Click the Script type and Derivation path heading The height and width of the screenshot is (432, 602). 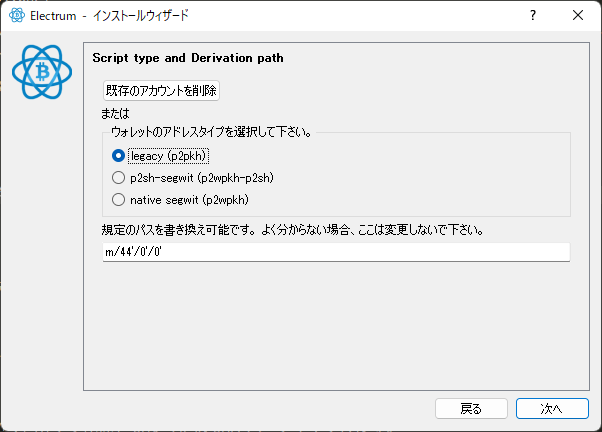188,58
